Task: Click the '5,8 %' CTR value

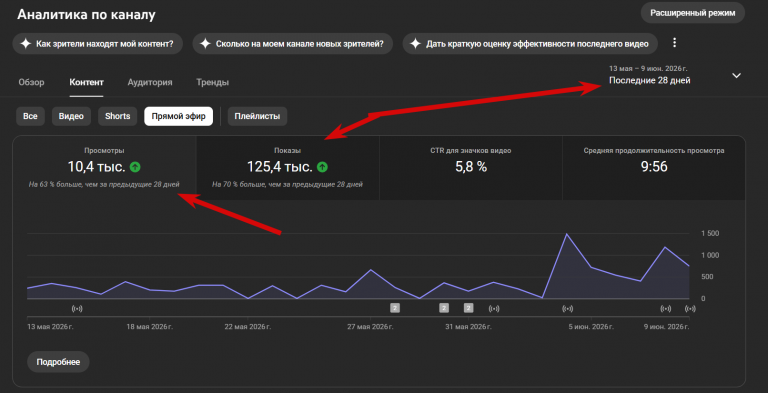Action: (471, 167)
